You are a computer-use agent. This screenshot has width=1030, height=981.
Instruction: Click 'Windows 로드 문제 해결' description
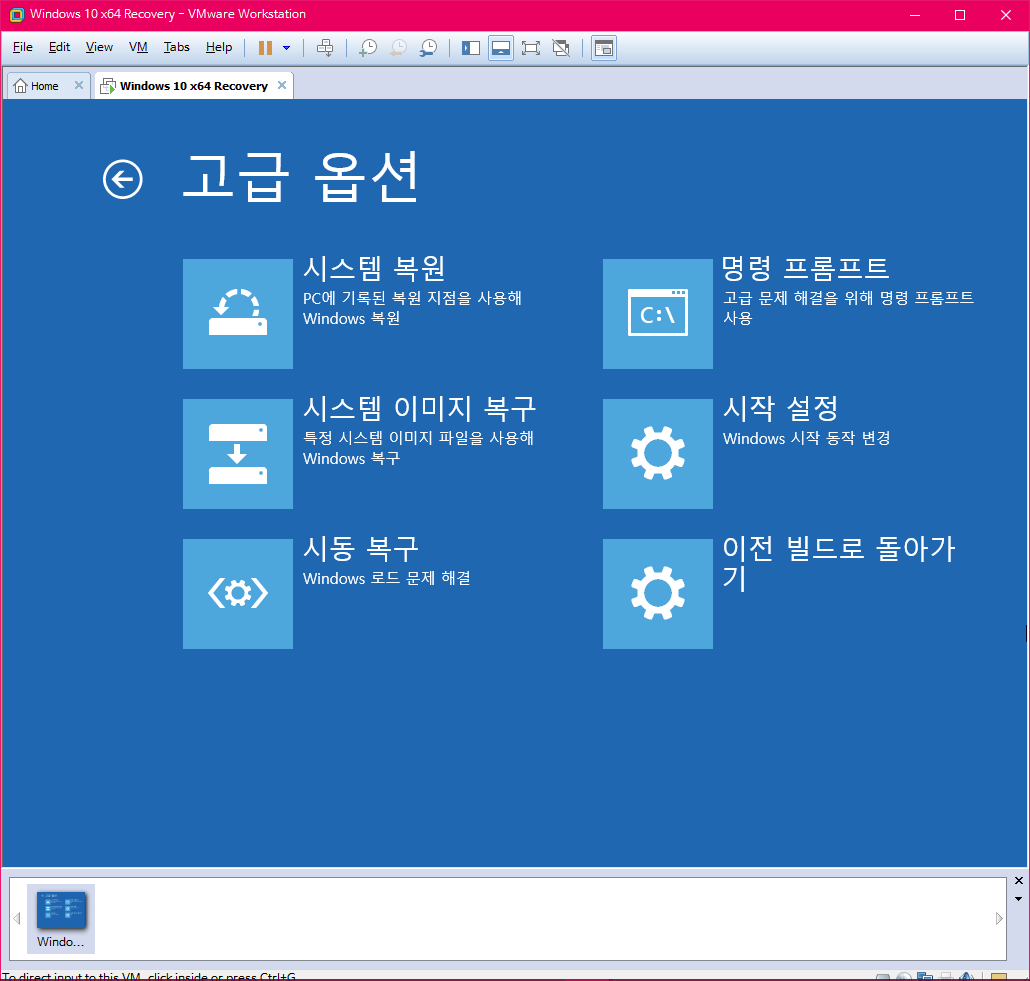tap(386, 578)
